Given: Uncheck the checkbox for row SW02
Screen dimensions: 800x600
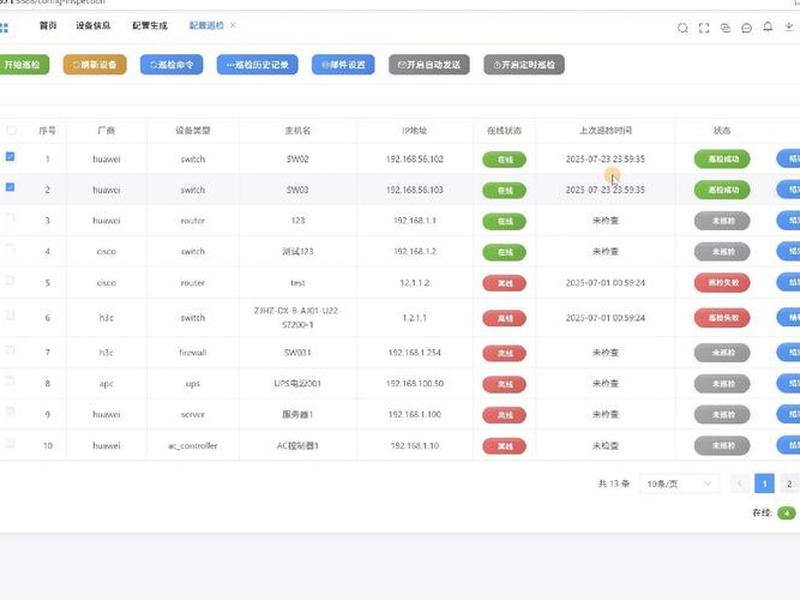Looking at the screenshot, I should [x=10, y=157].
